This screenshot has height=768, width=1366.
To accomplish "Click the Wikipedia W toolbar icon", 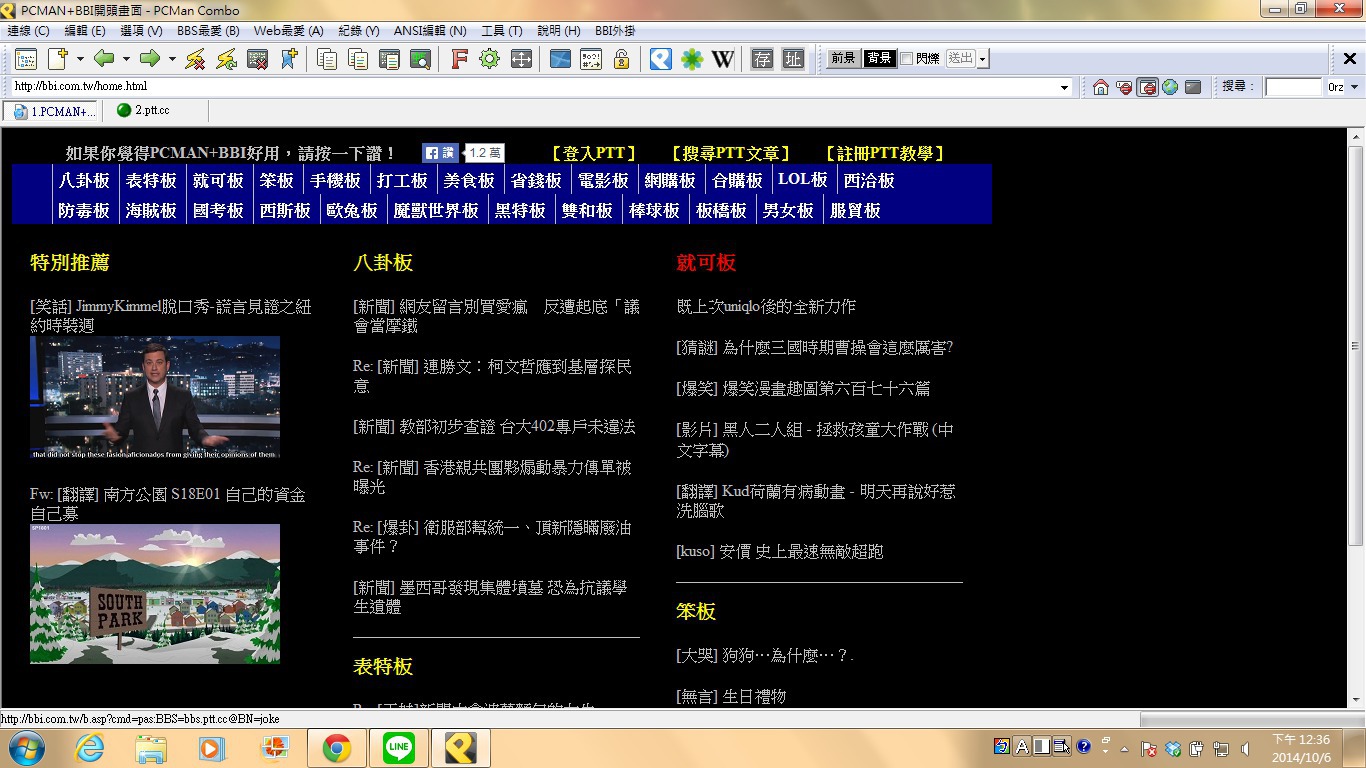I will click(x=722, y=59).
